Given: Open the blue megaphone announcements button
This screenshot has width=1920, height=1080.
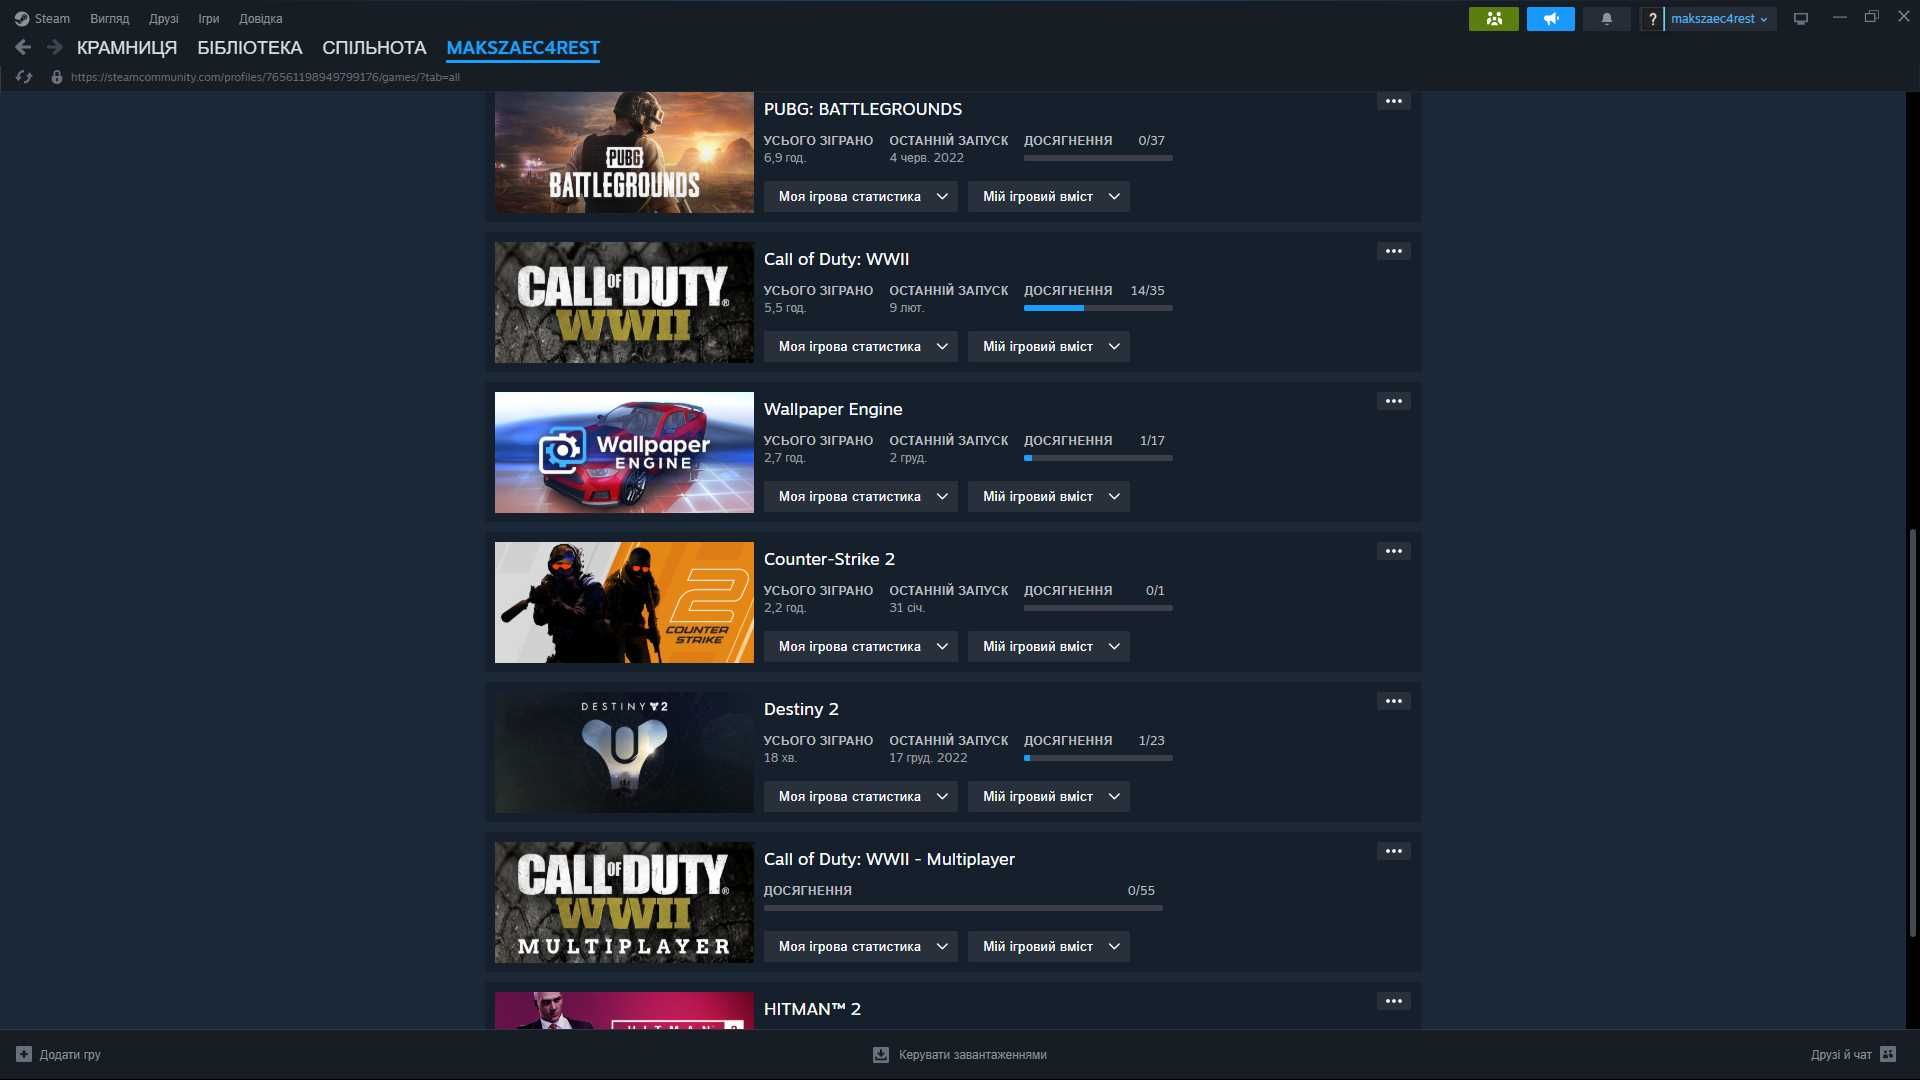Looking at the screenshot, I should [1551, 18].
